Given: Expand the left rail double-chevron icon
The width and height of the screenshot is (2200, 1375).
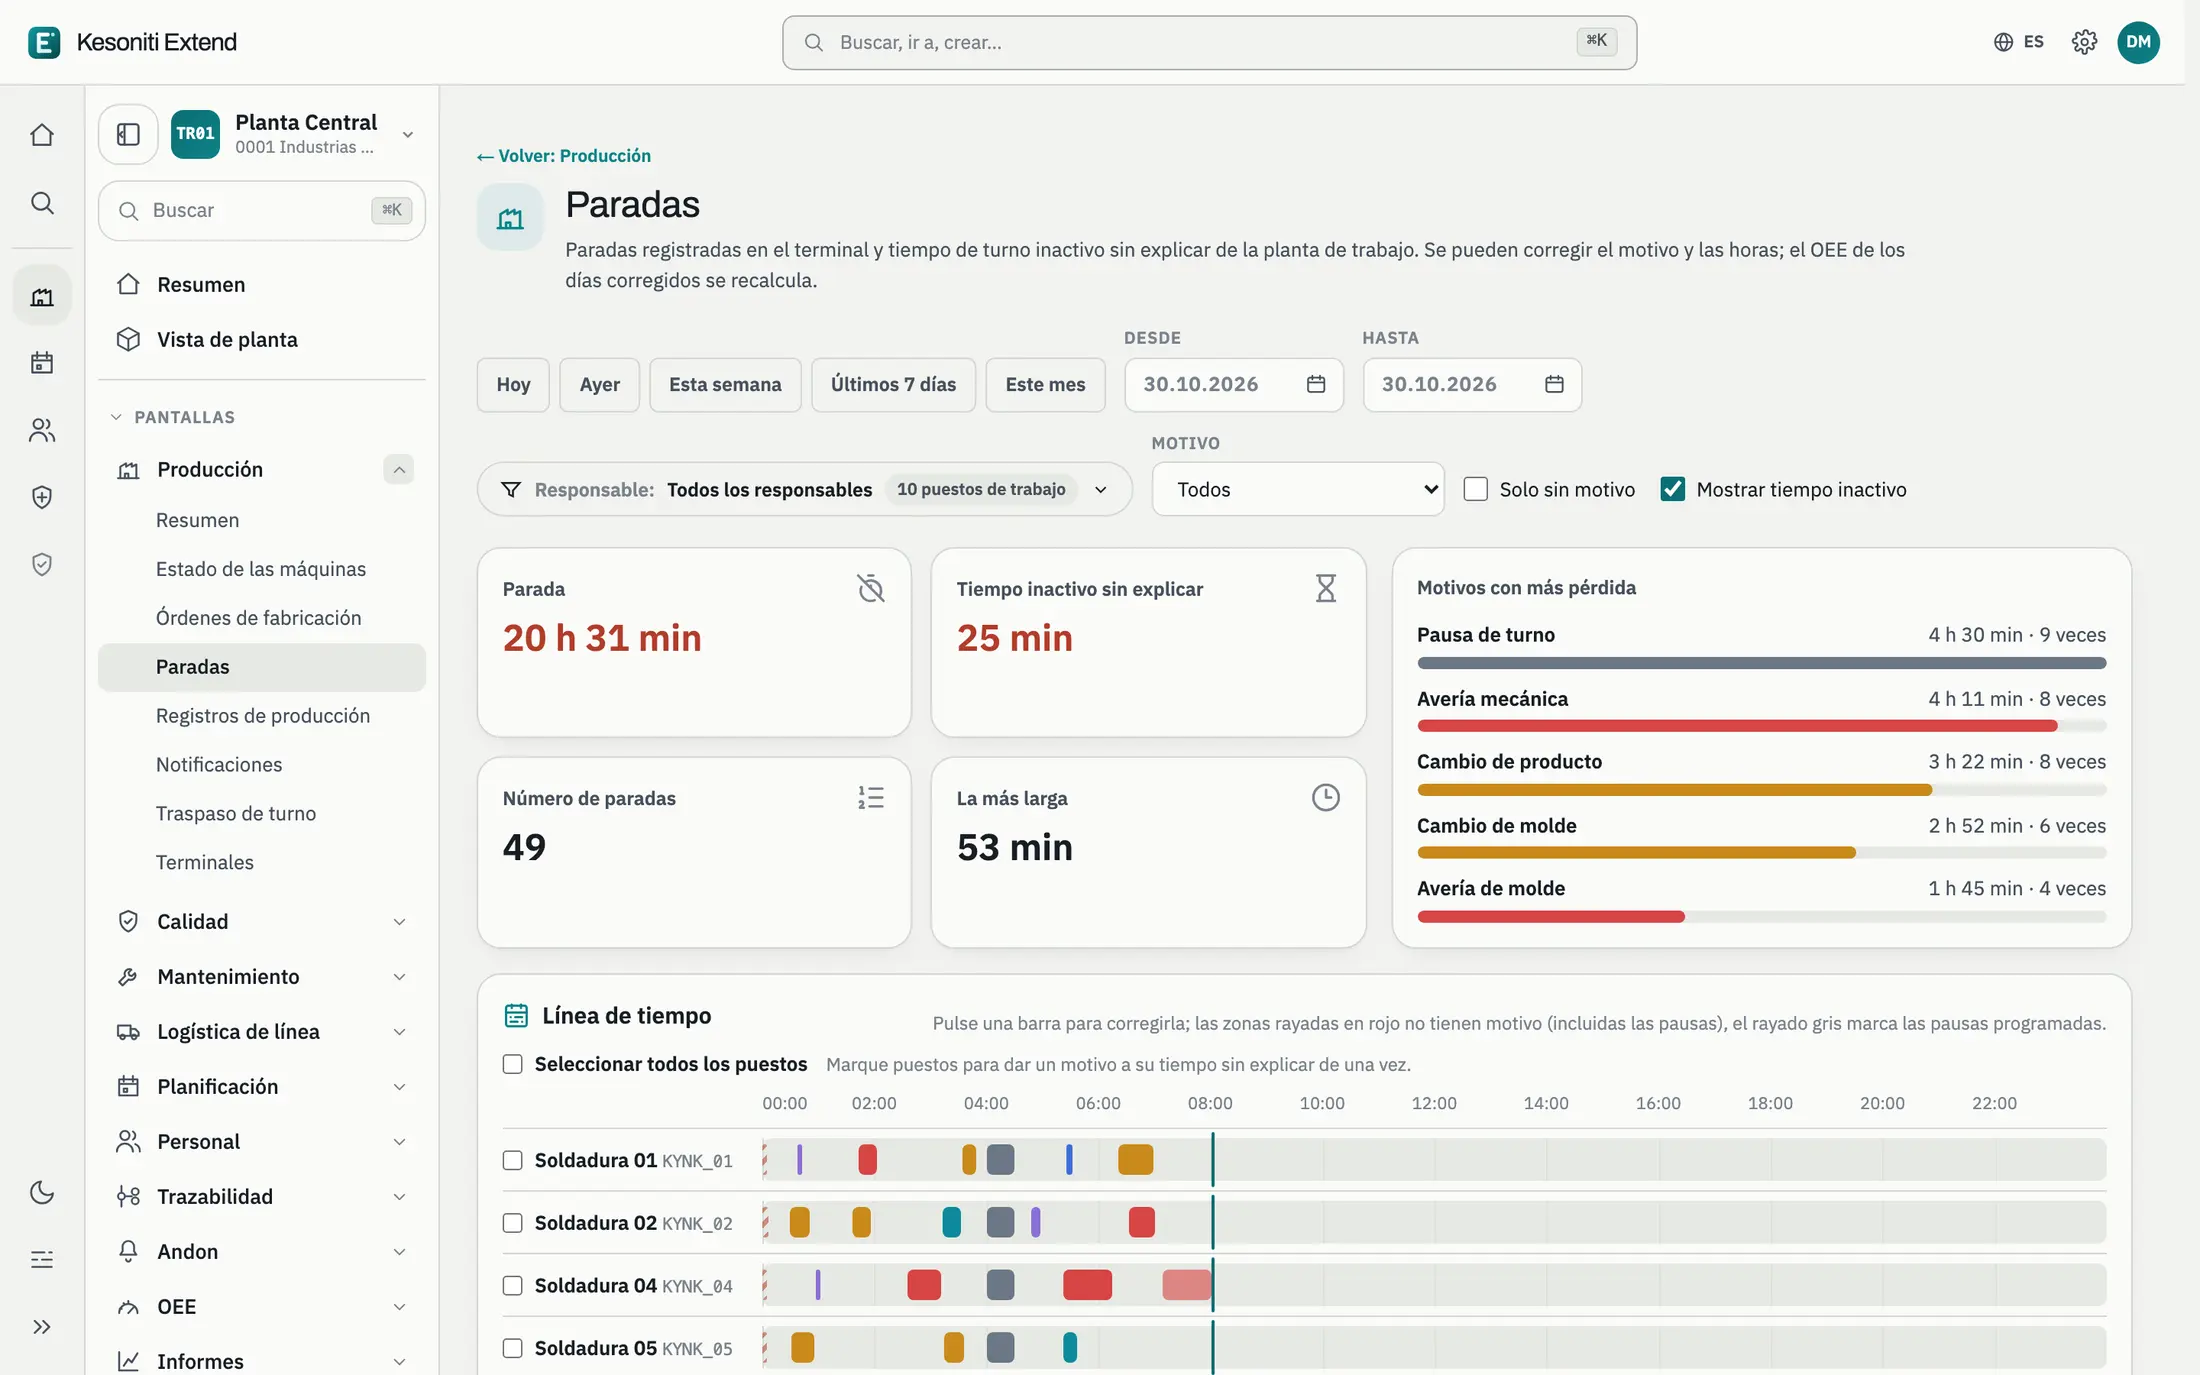Looking at the screenshot, I should (x=42, y=1327).
